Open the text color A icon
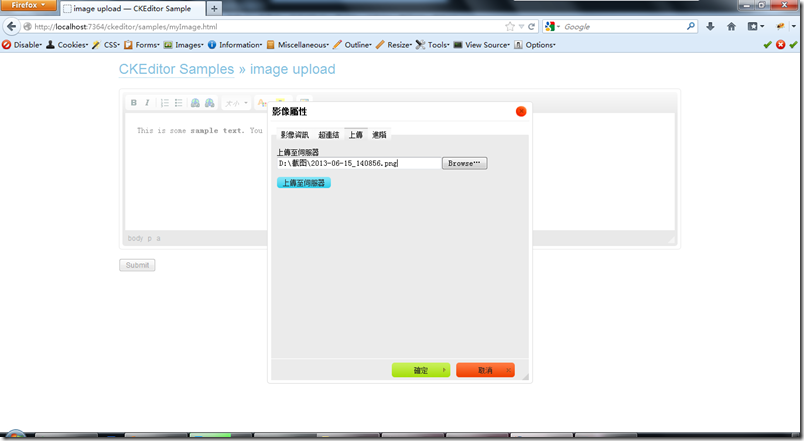The image size is (804, 441). click(262, 103)
